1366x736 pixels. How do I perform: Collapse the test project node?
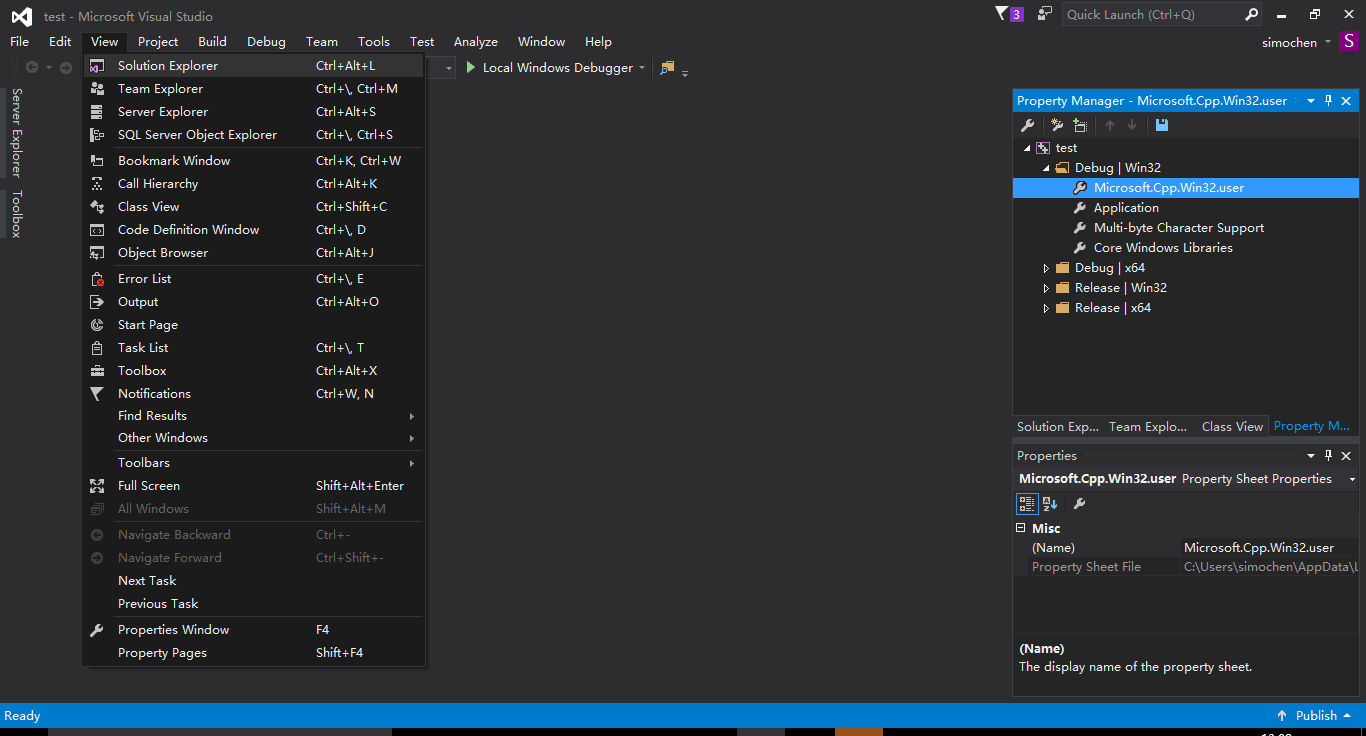pyautogui.click(x=1027, y=148)
